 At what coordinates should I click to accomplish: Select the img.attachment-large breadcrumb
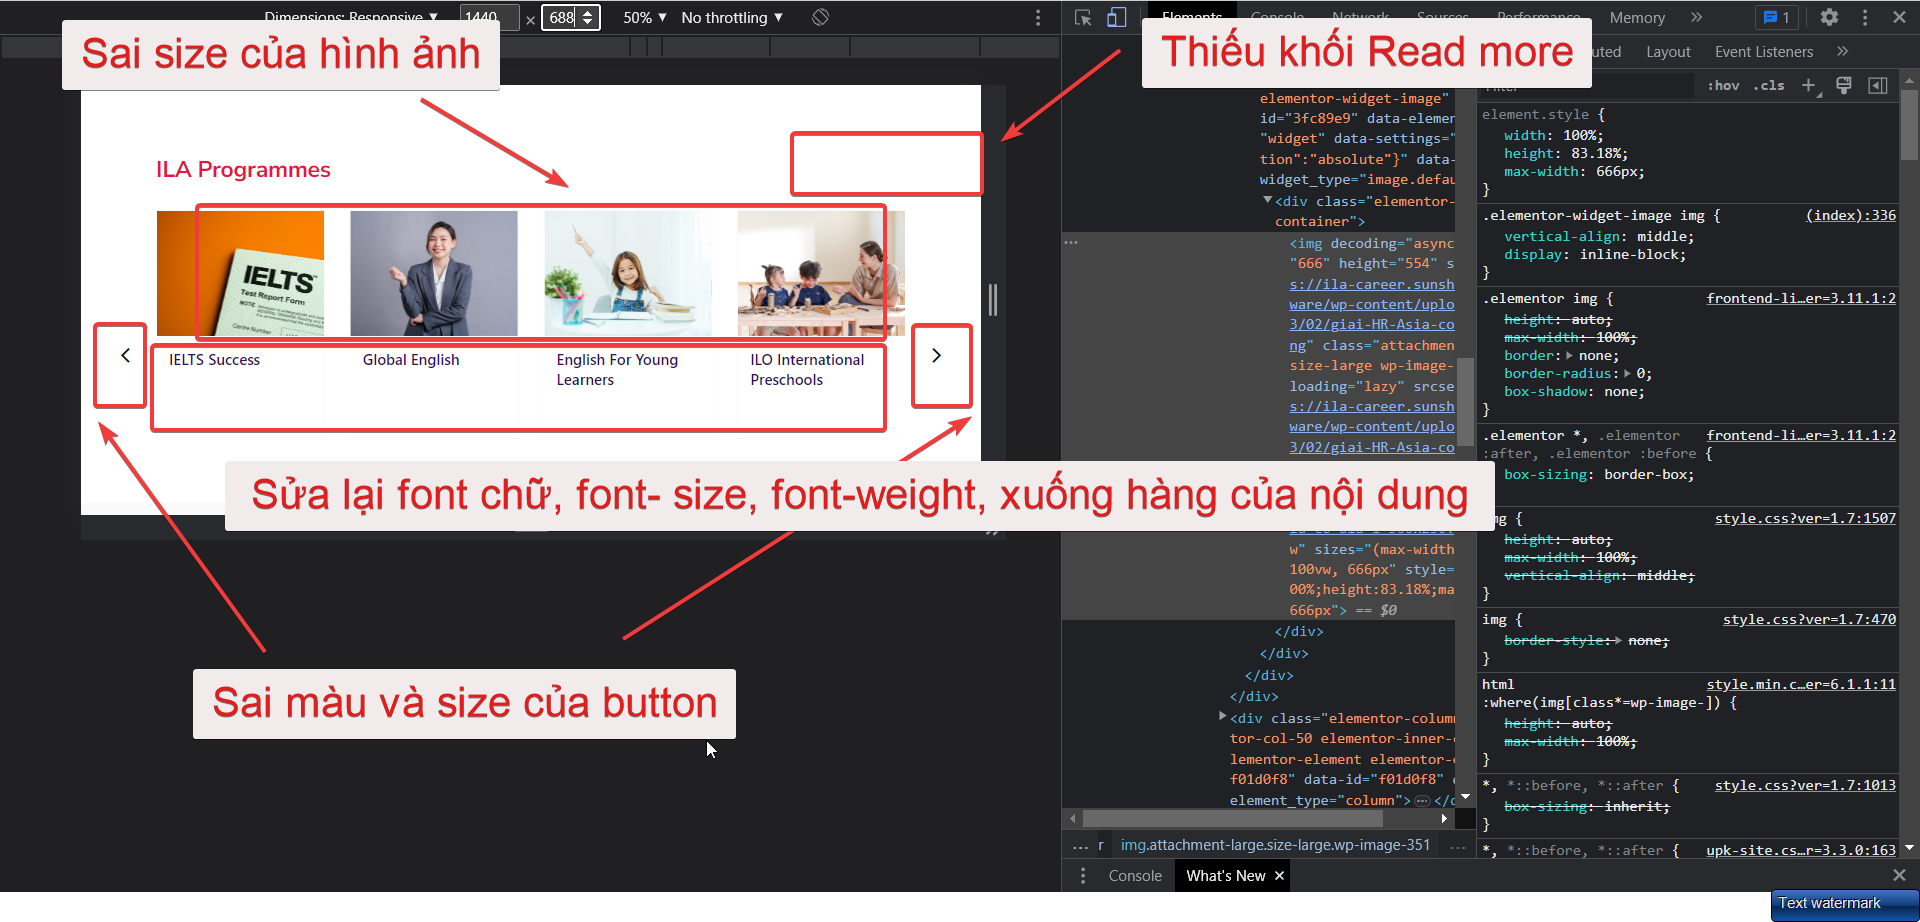pos(1275,846)
